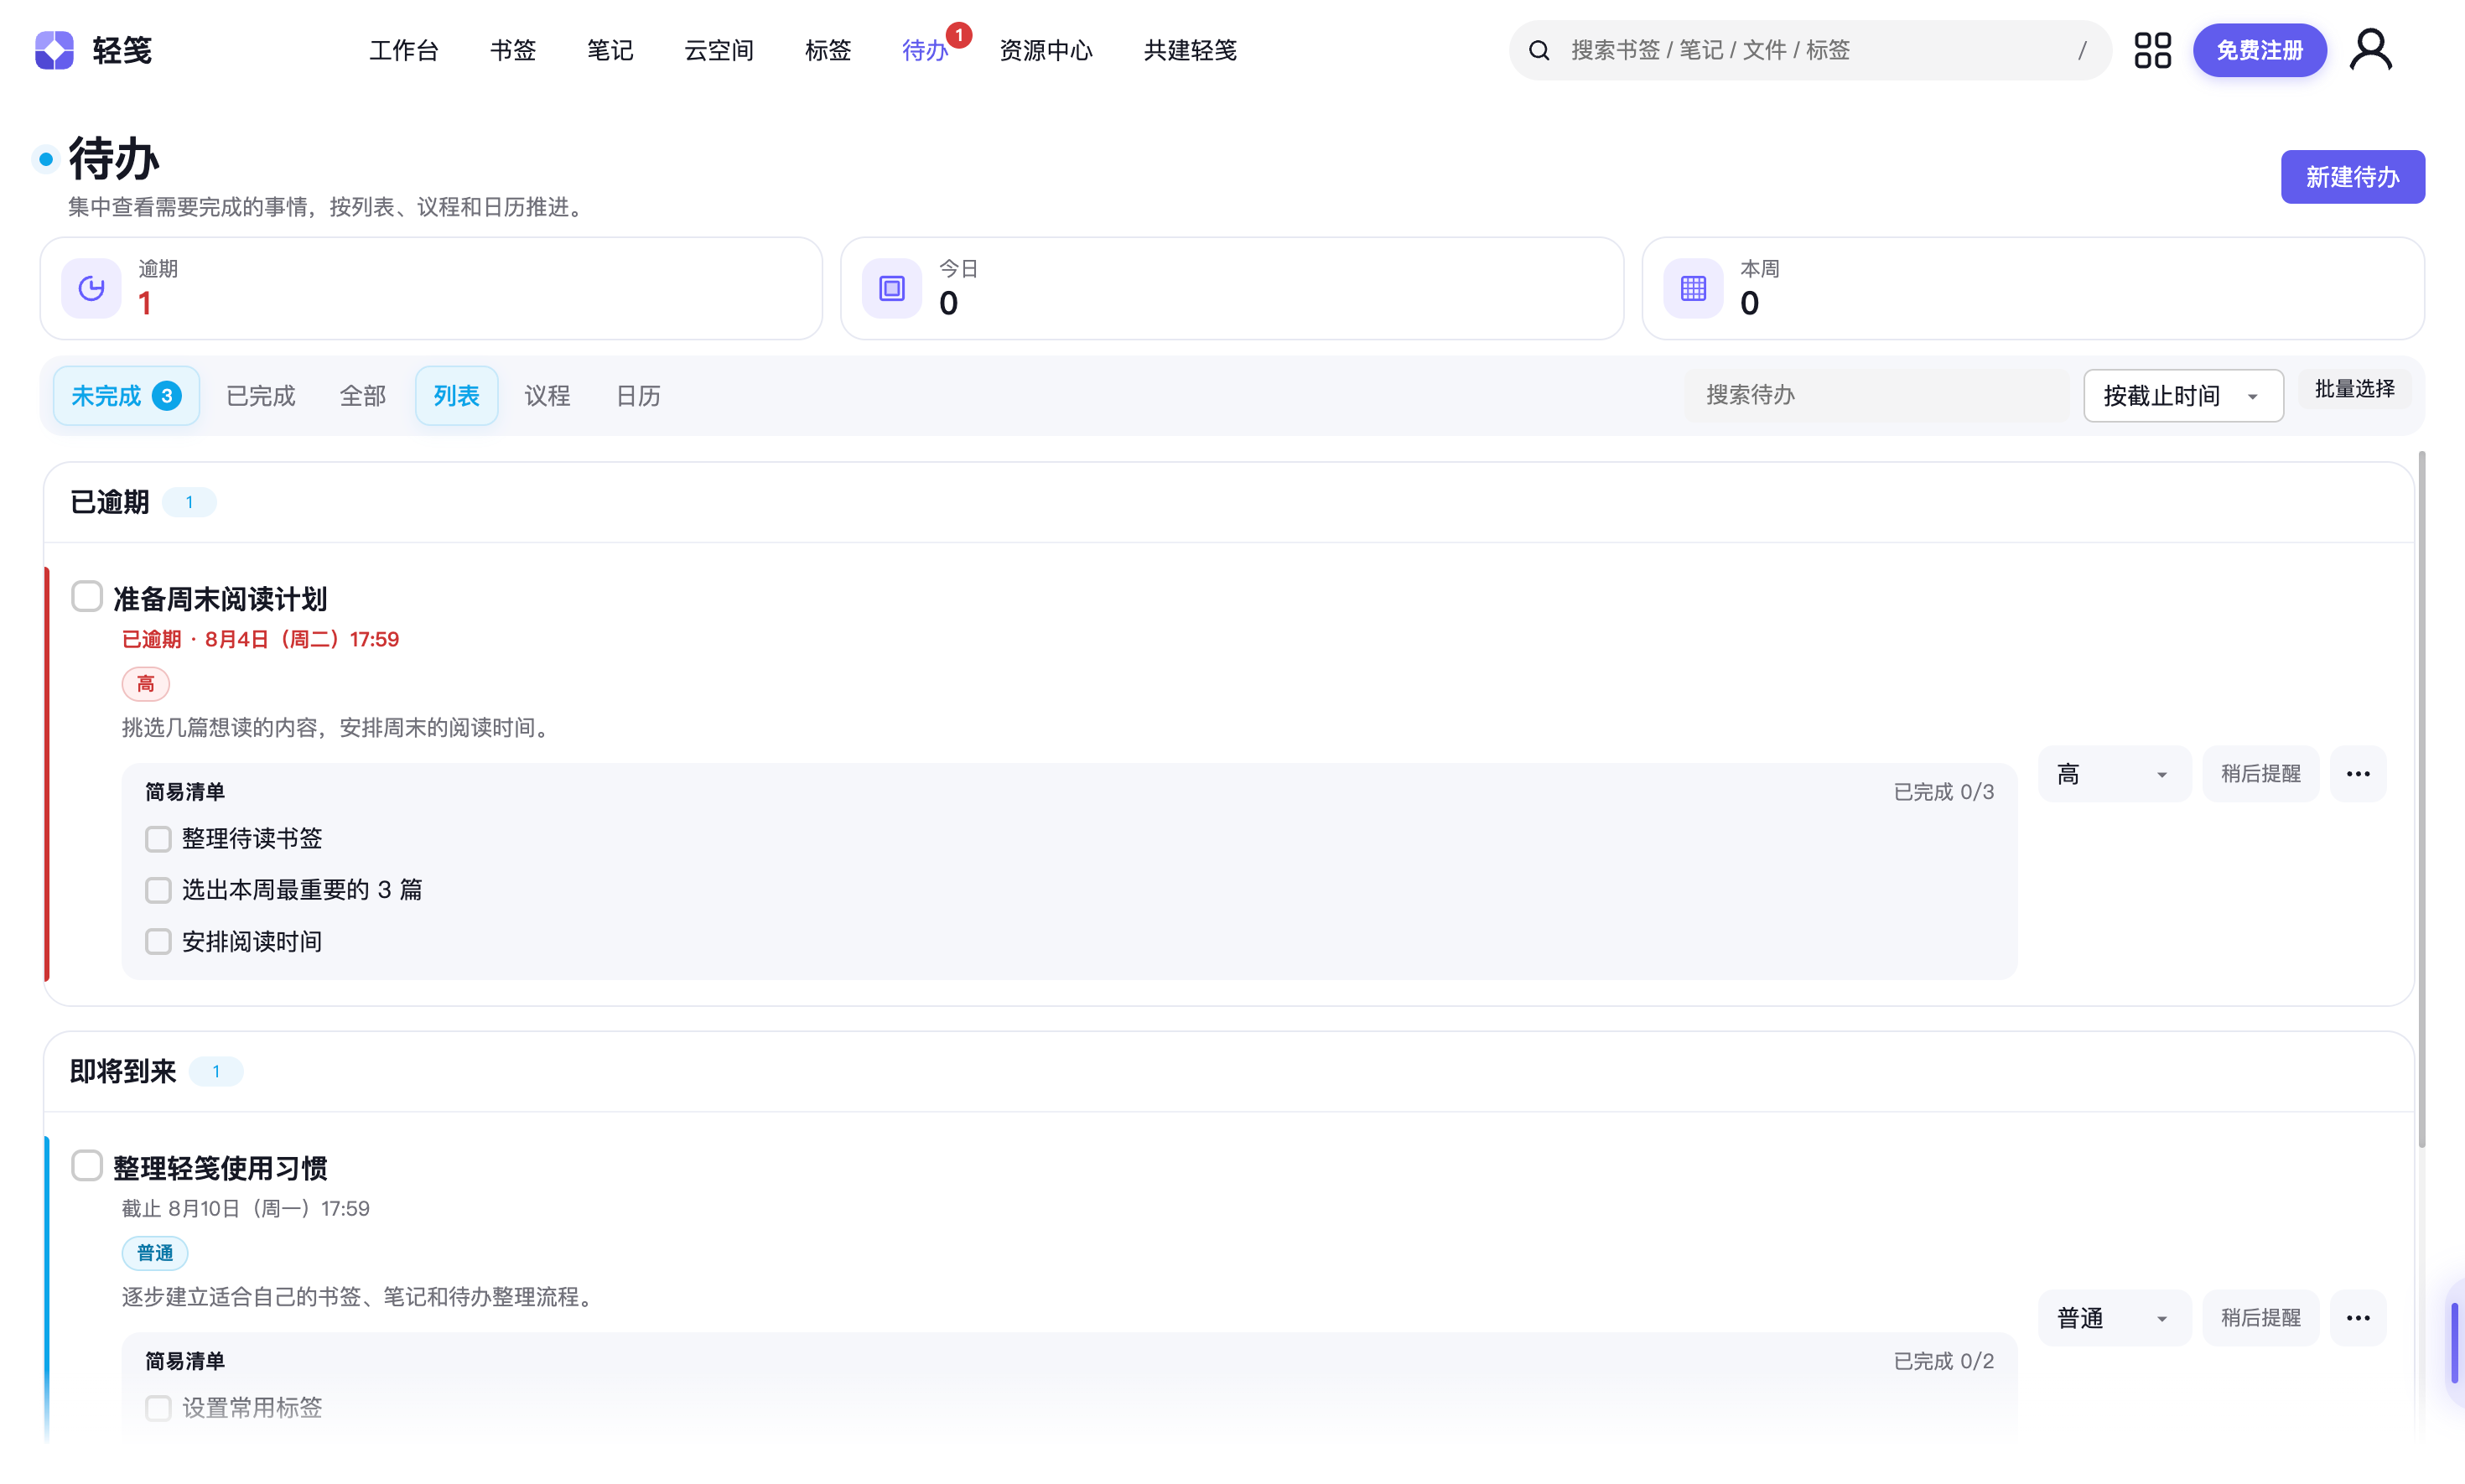Open the user account avatar icon
The image size is (2465, 1484).
pyautogui.click(x=2370, y=50)
